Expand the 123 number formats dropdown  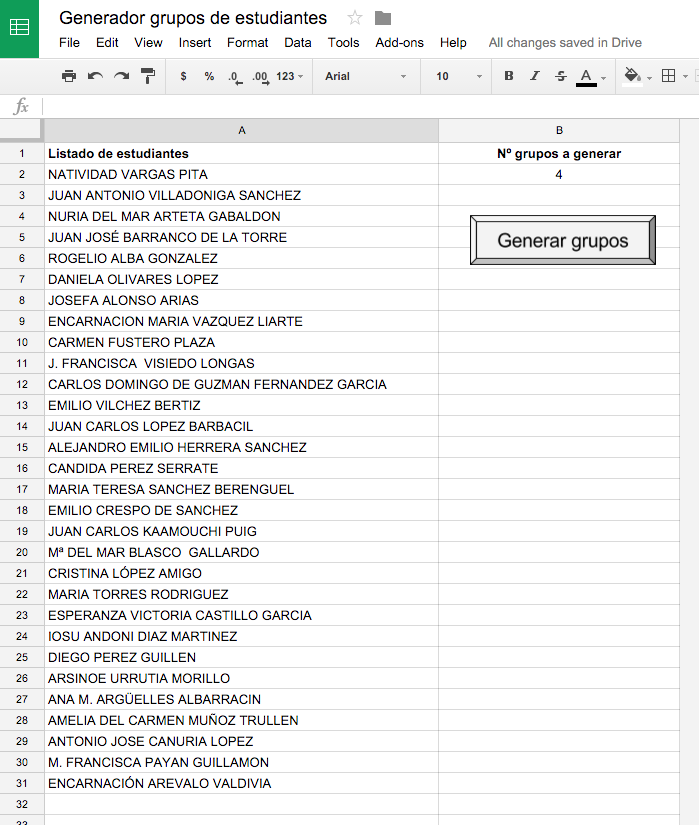[290, 76]
